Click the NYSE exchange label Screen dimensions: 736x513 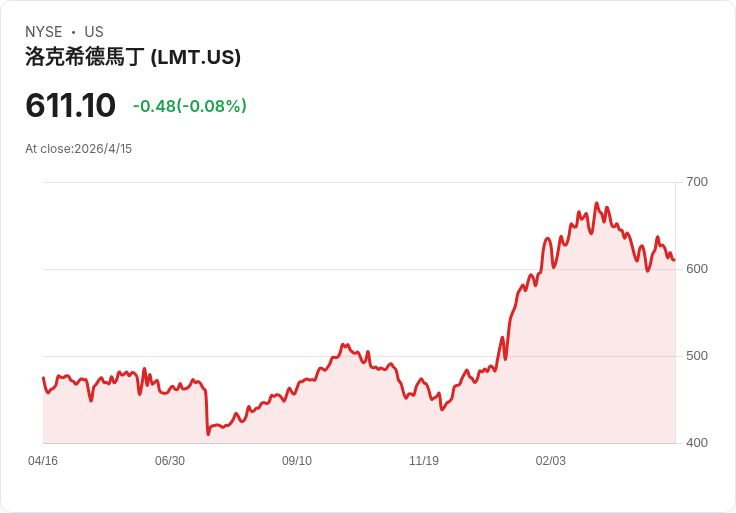coord(44,32)
